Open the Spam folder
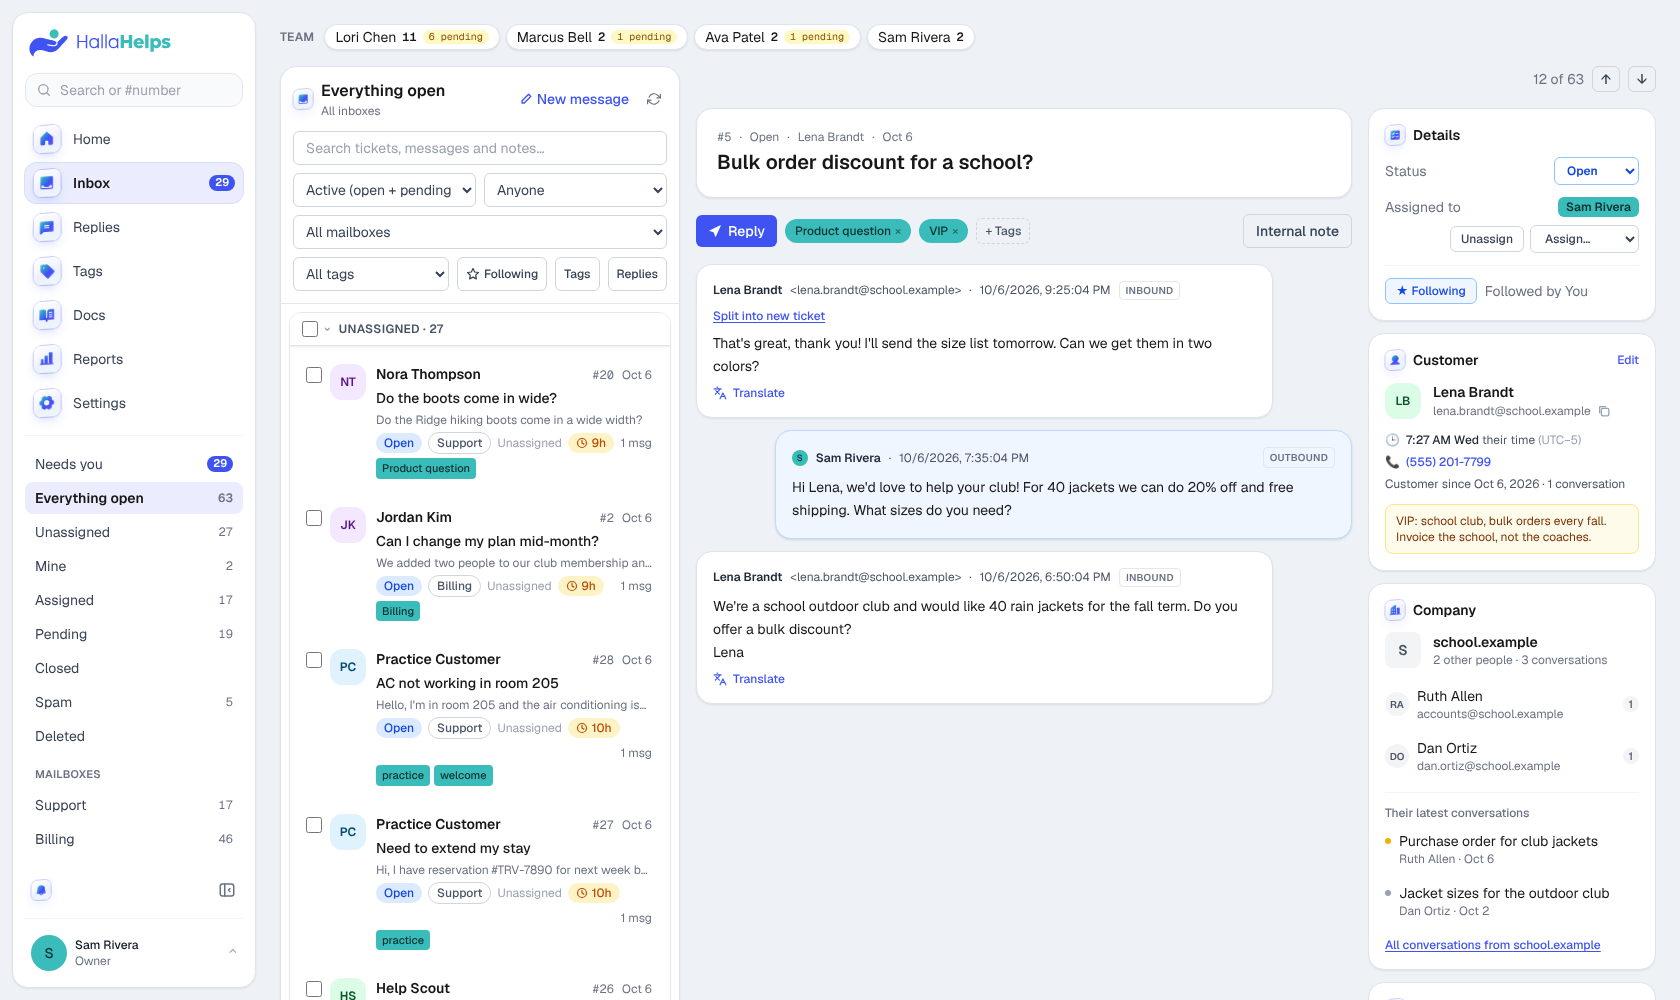1680x1000 pixels. click(134, 702)
